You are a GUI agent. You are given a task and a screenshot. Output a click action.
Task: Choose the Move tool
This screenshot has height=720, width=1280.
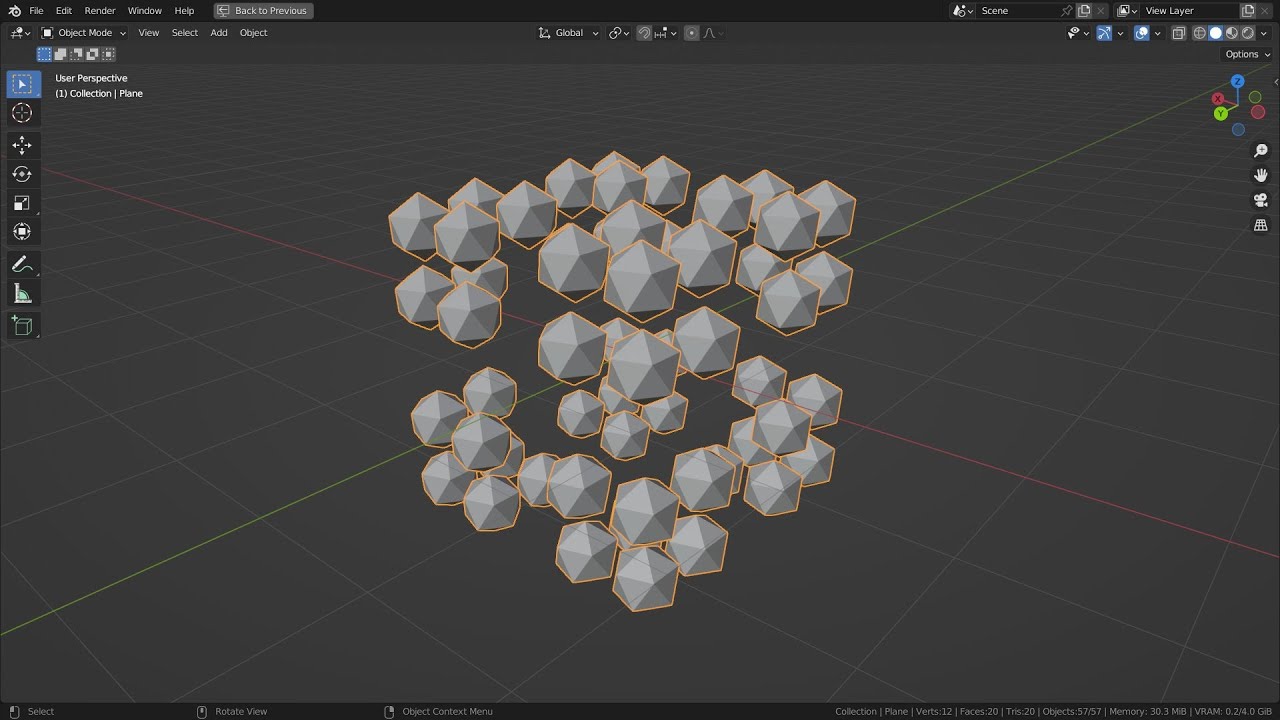22,145
